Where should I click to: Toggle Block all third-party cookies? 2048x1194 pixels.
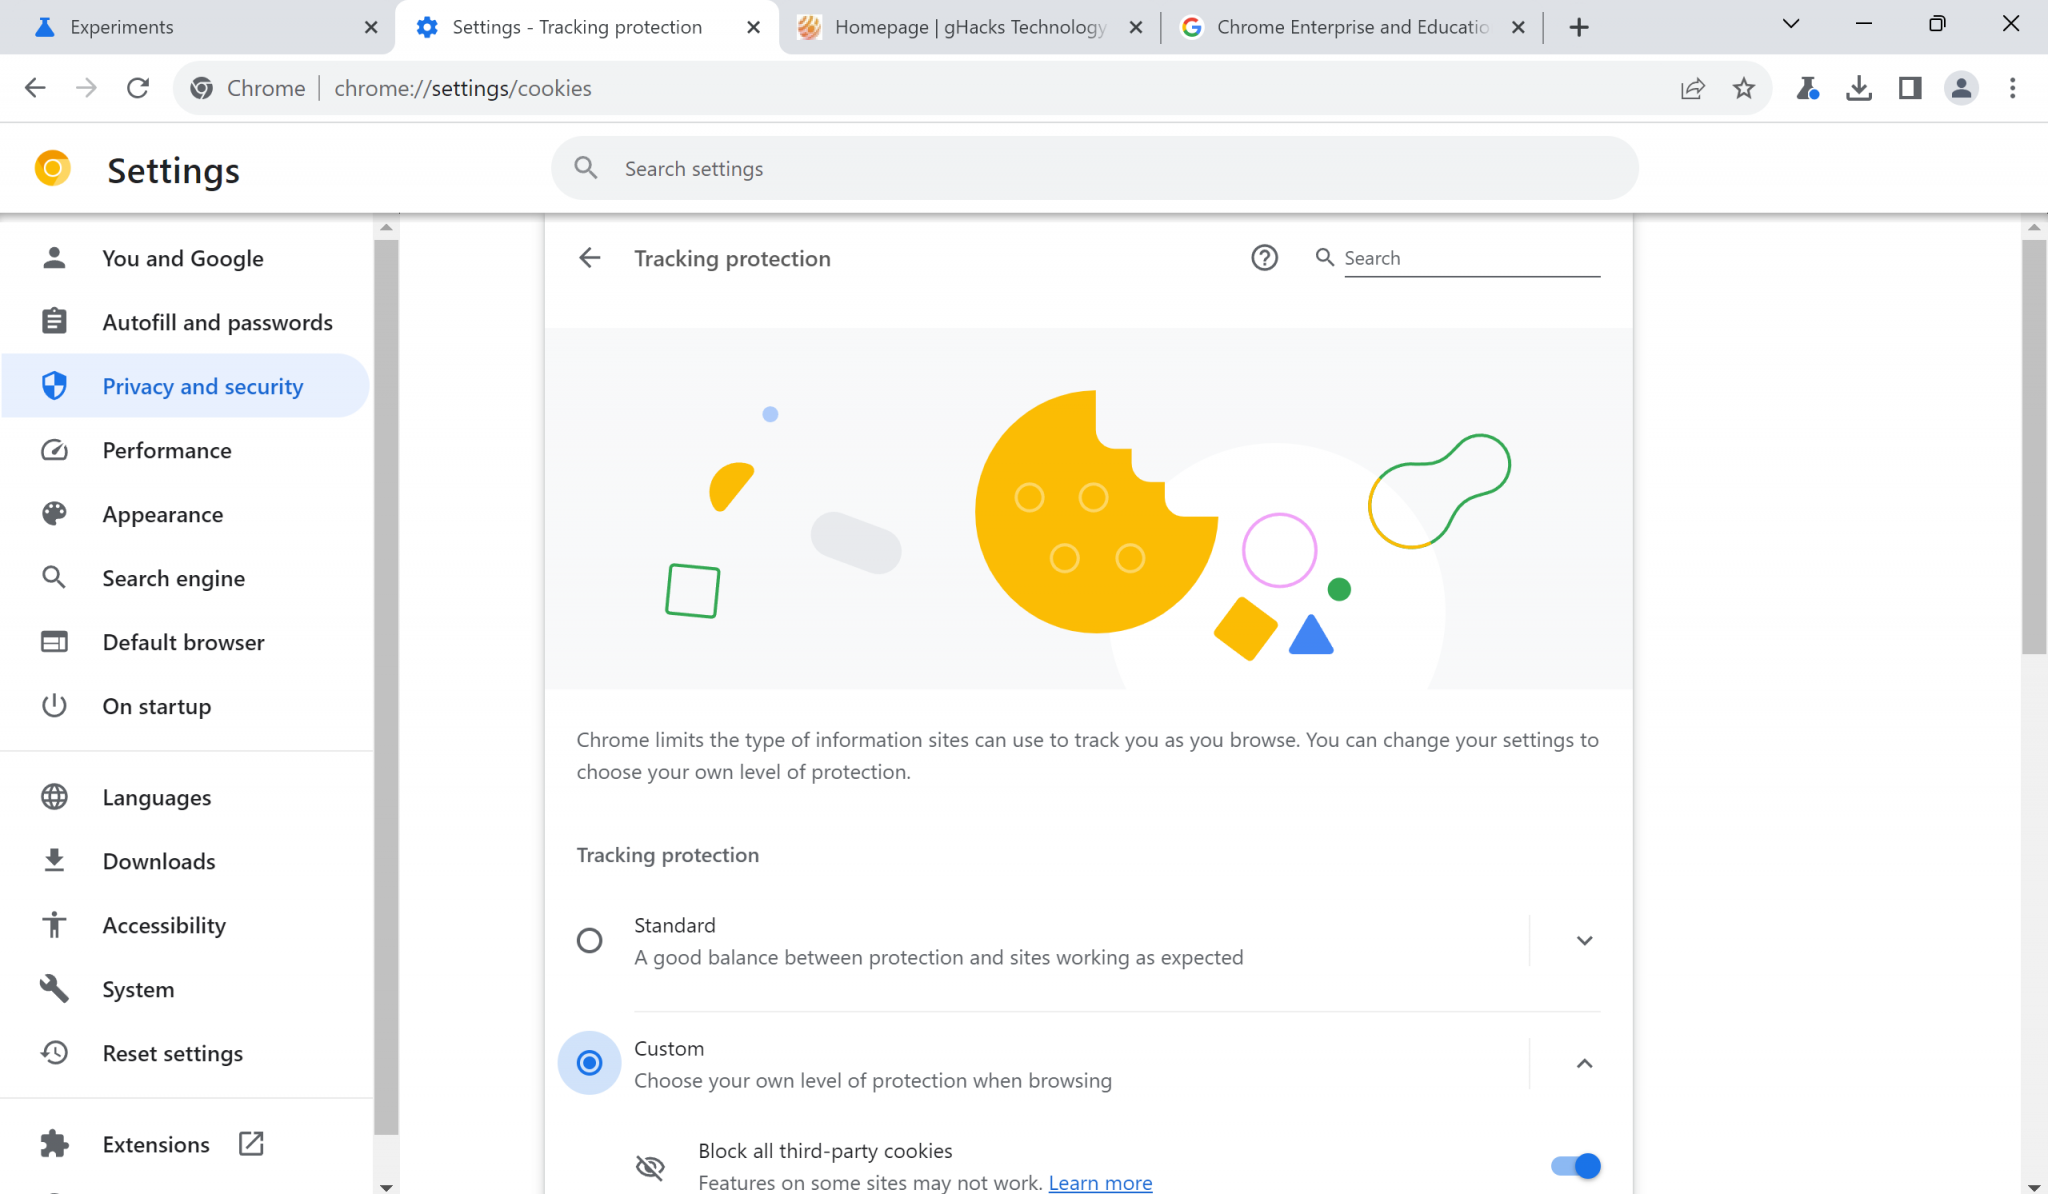(x=1574, y=1166)
